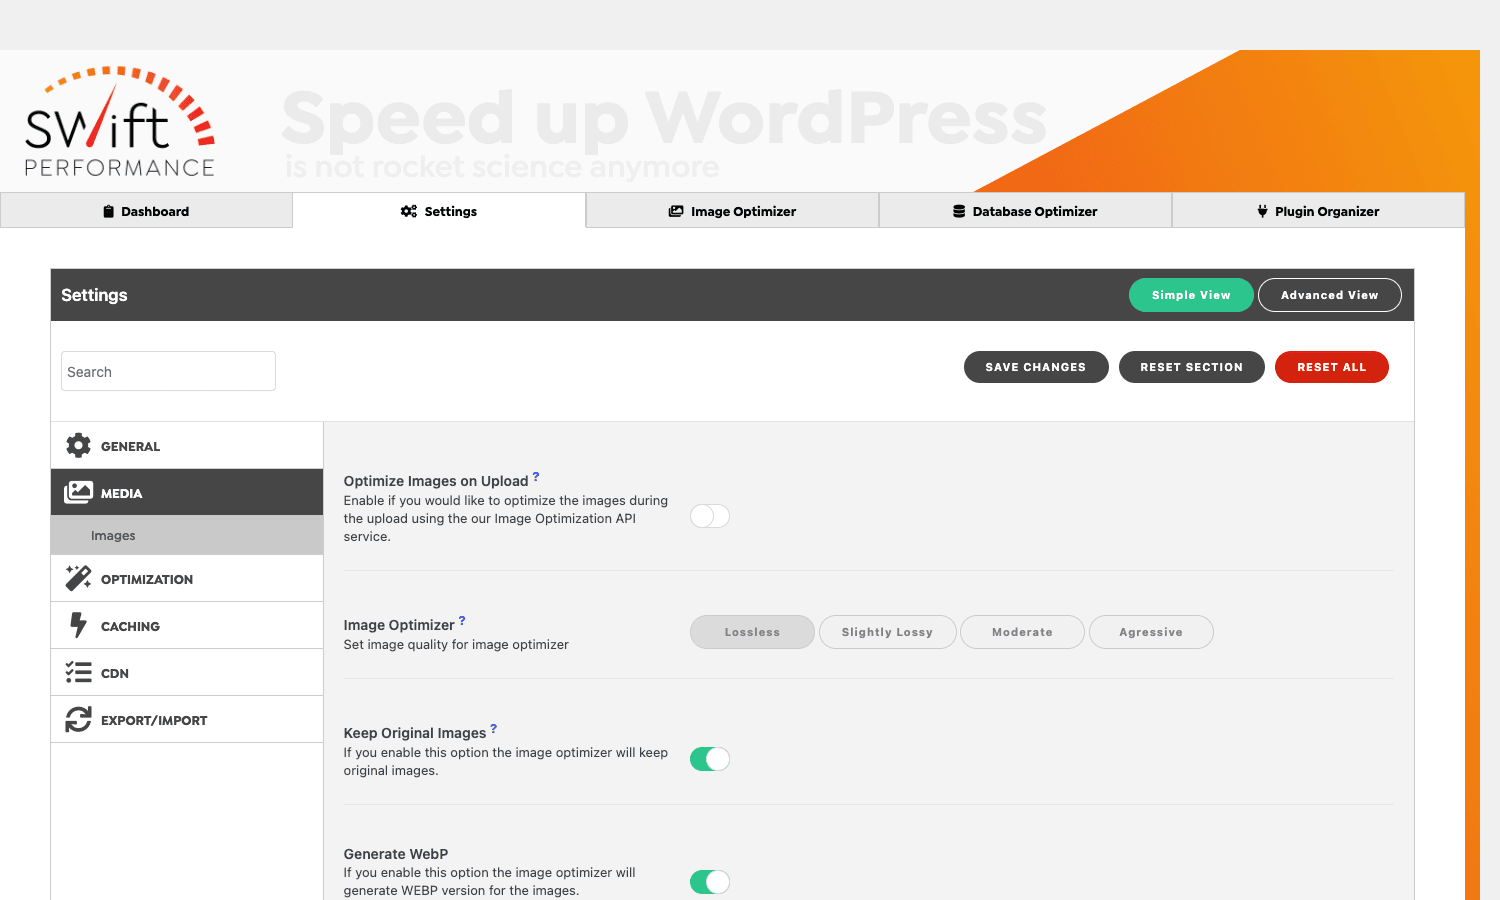This screenshot has width=1500, height=900.
Task: Focus the settings Search field
Action: tap(168, 371)
